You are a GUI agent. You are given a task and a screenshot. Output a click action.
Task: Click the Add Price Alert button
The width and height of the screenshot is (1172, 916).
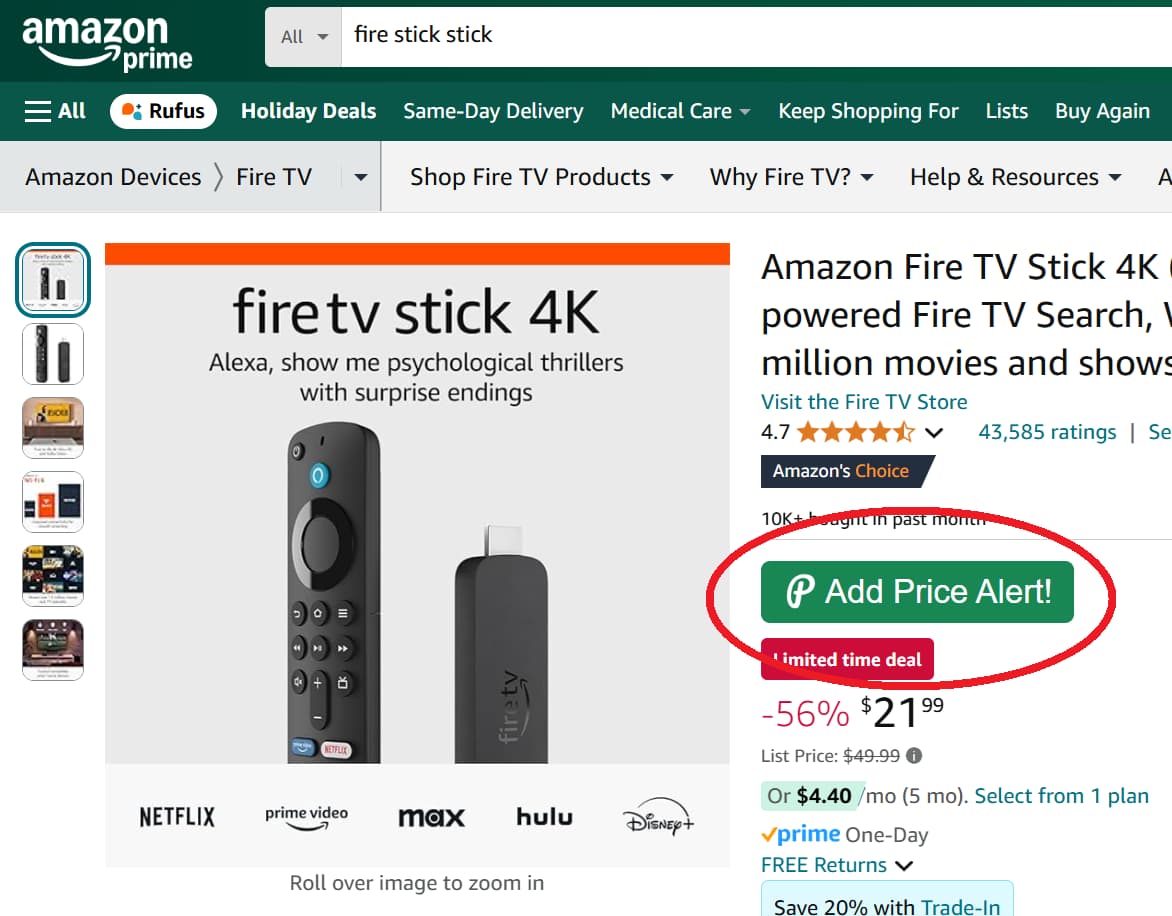(x=918, y=591)
